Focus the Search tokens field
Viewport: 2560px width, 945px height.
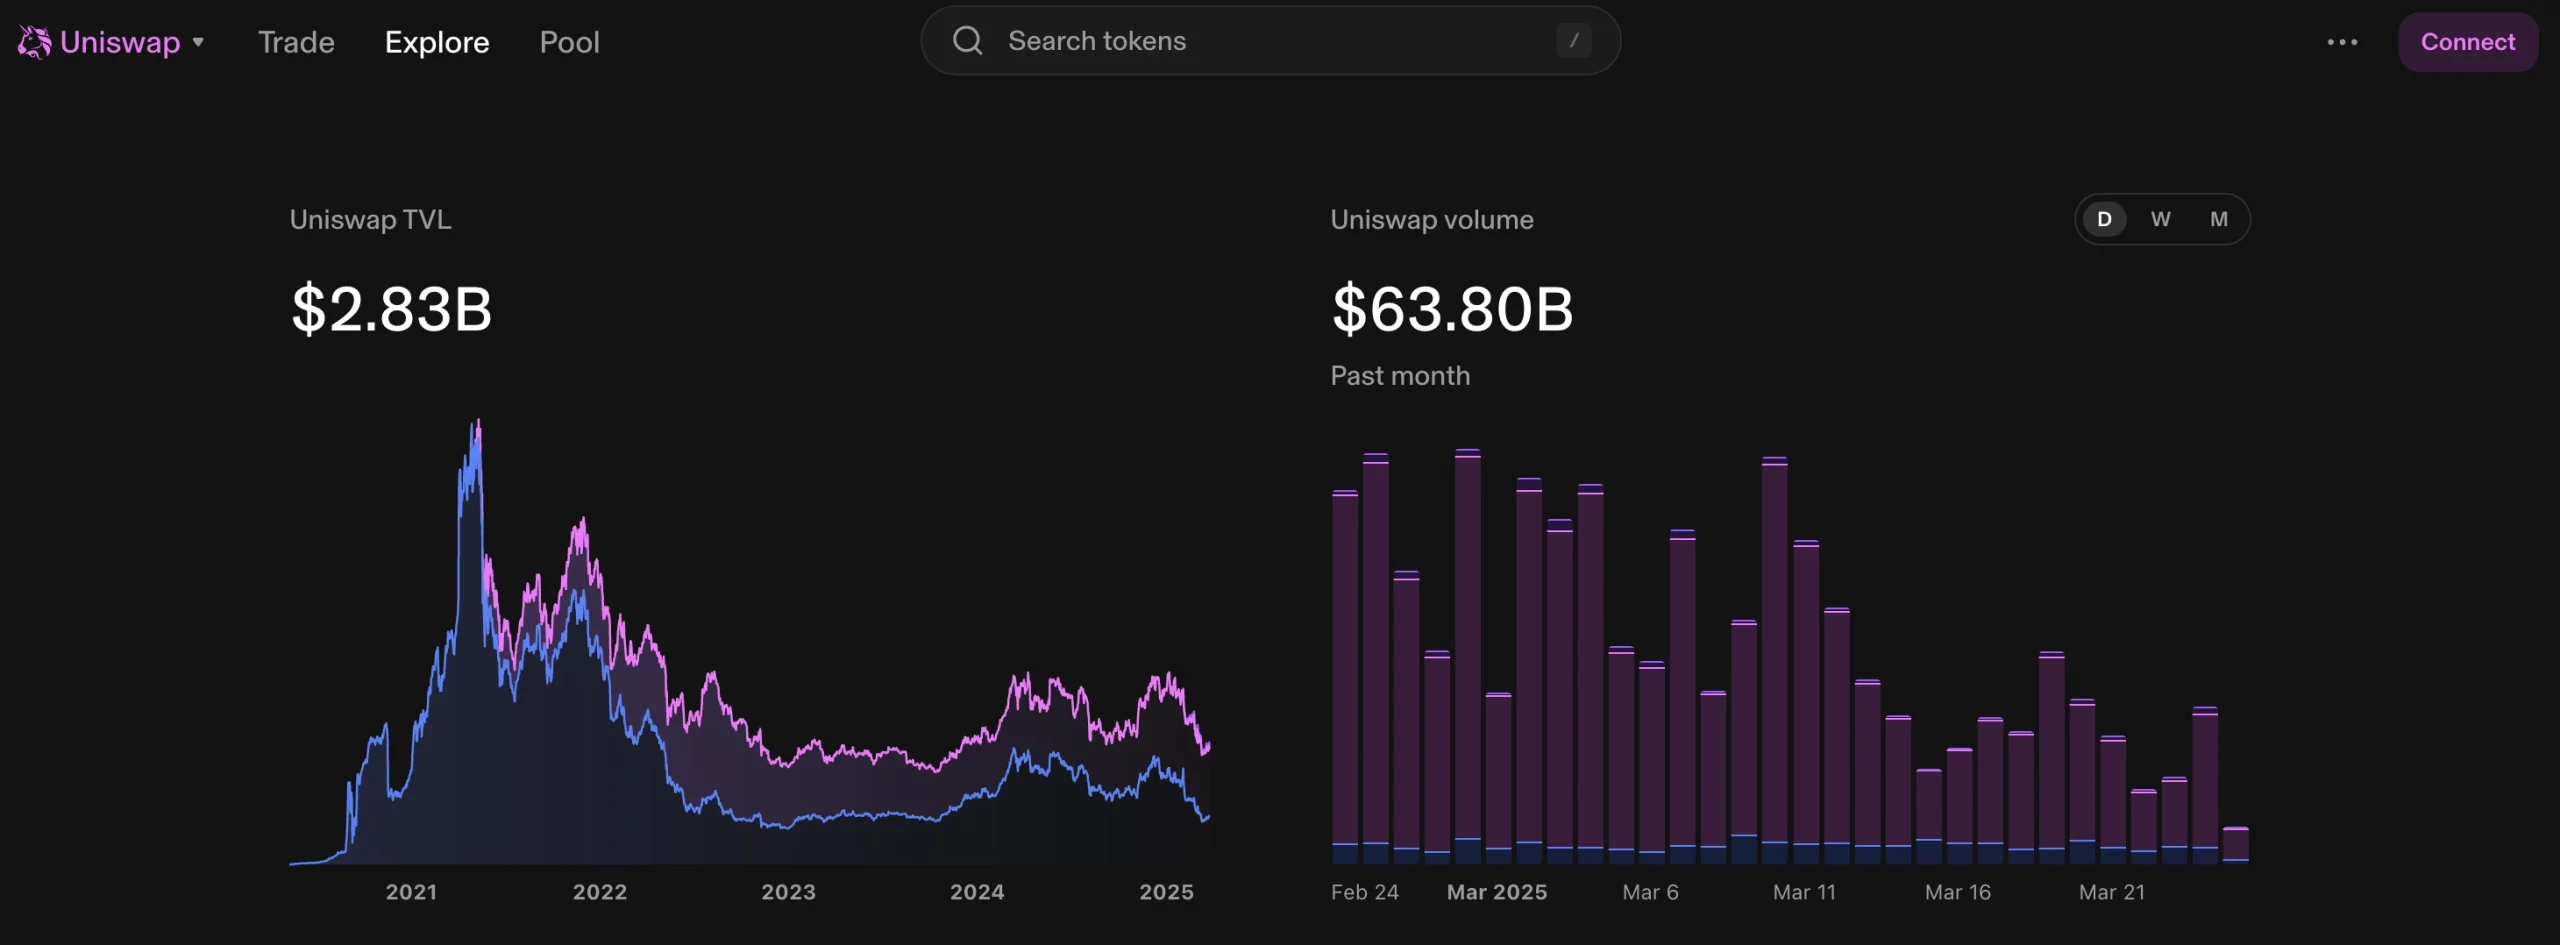tap(1270, 41)
